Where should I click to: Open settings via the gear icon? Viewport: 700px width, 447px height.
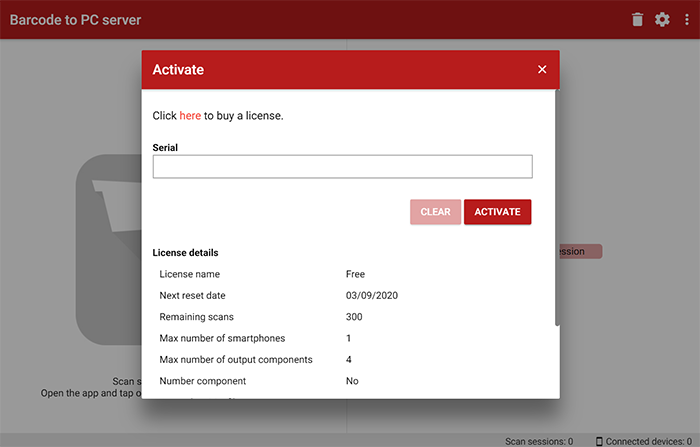pyautogui.click(x=662, y=20)
